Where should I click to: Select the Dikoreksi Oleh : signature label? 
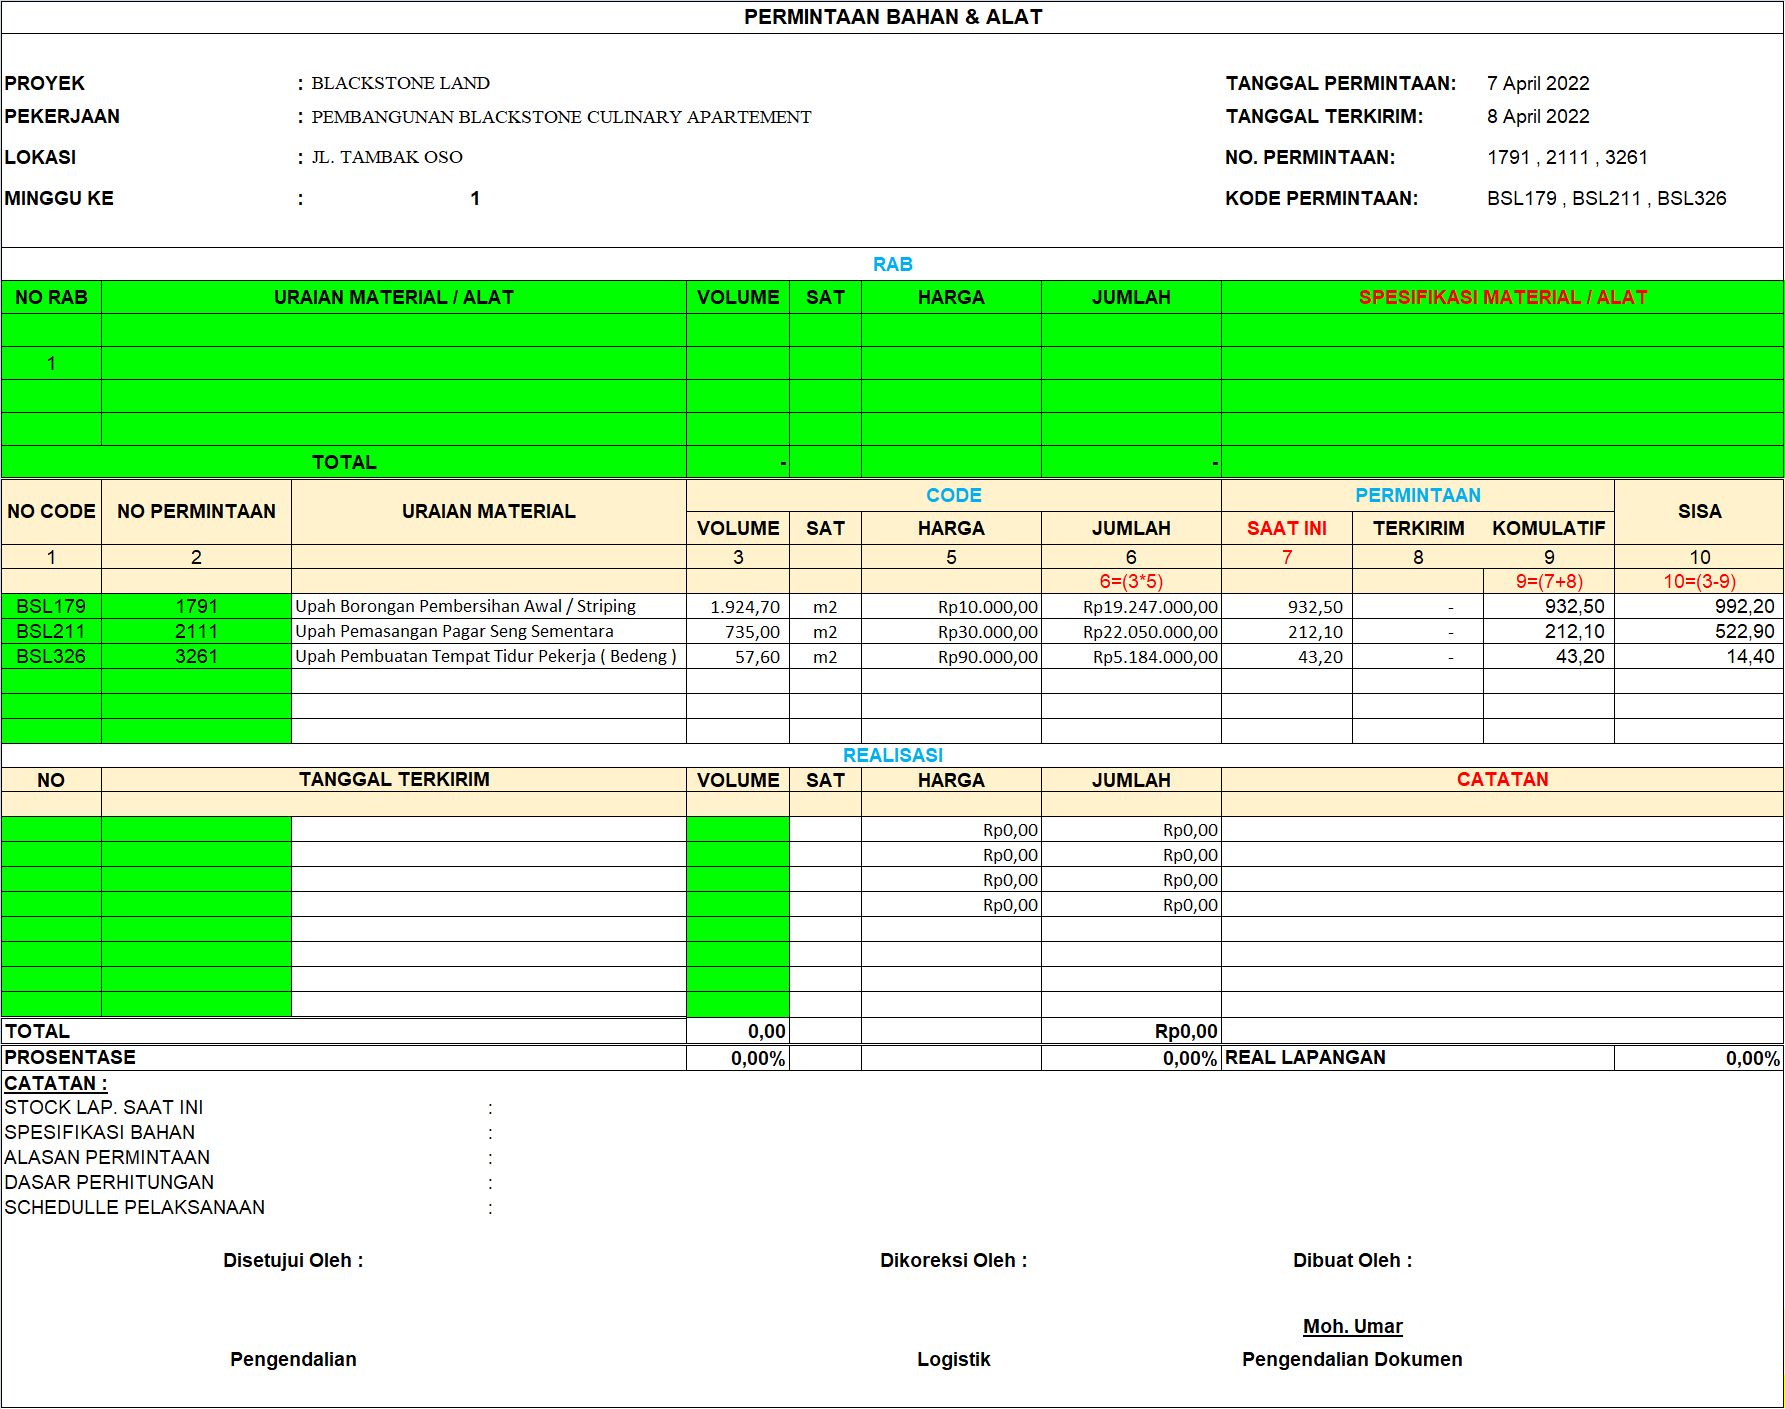click(x=954, y=1260)
